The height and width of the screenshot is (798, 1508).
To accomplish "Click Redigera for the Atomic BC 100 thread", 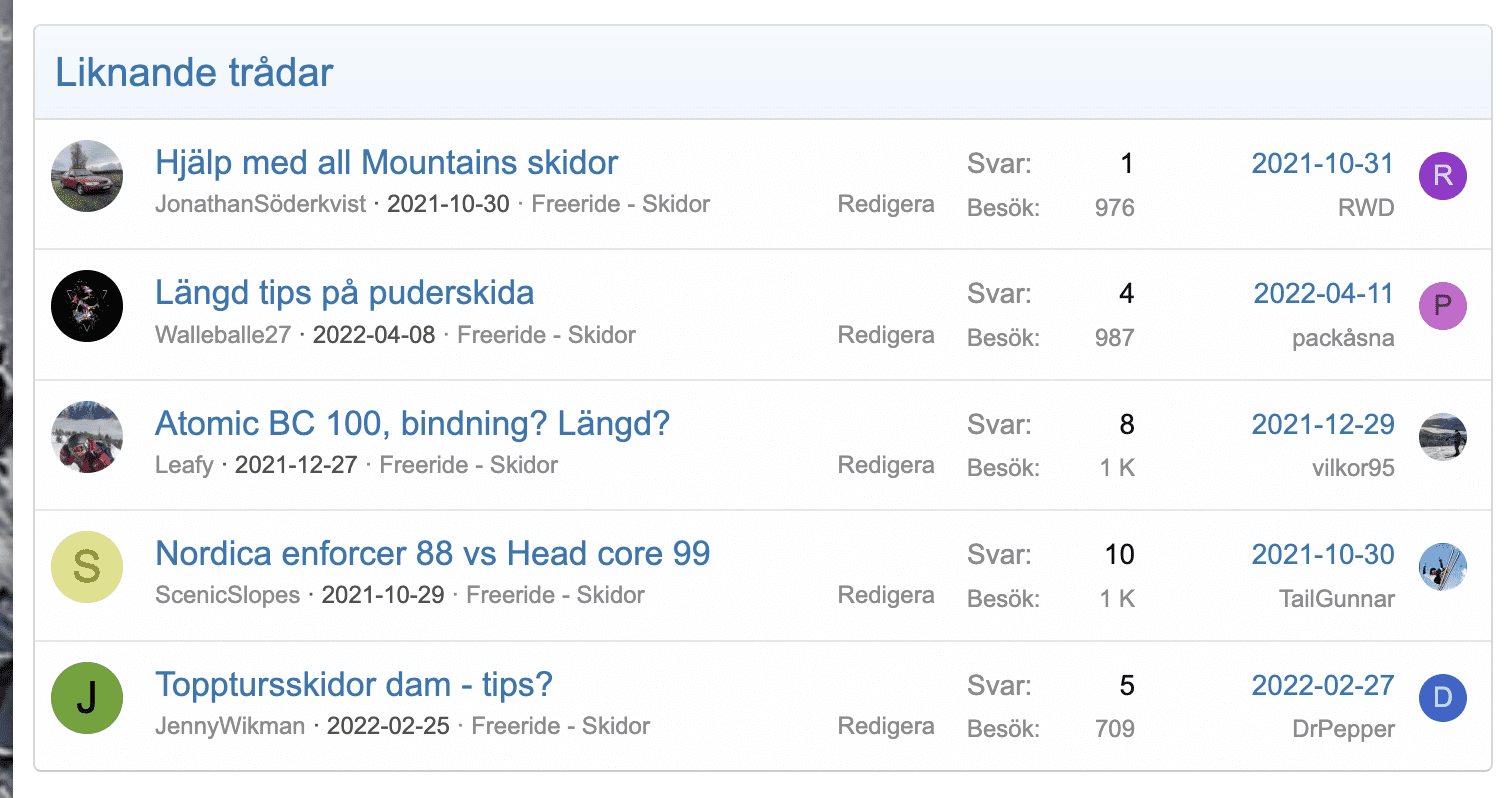I will point(885,465).
